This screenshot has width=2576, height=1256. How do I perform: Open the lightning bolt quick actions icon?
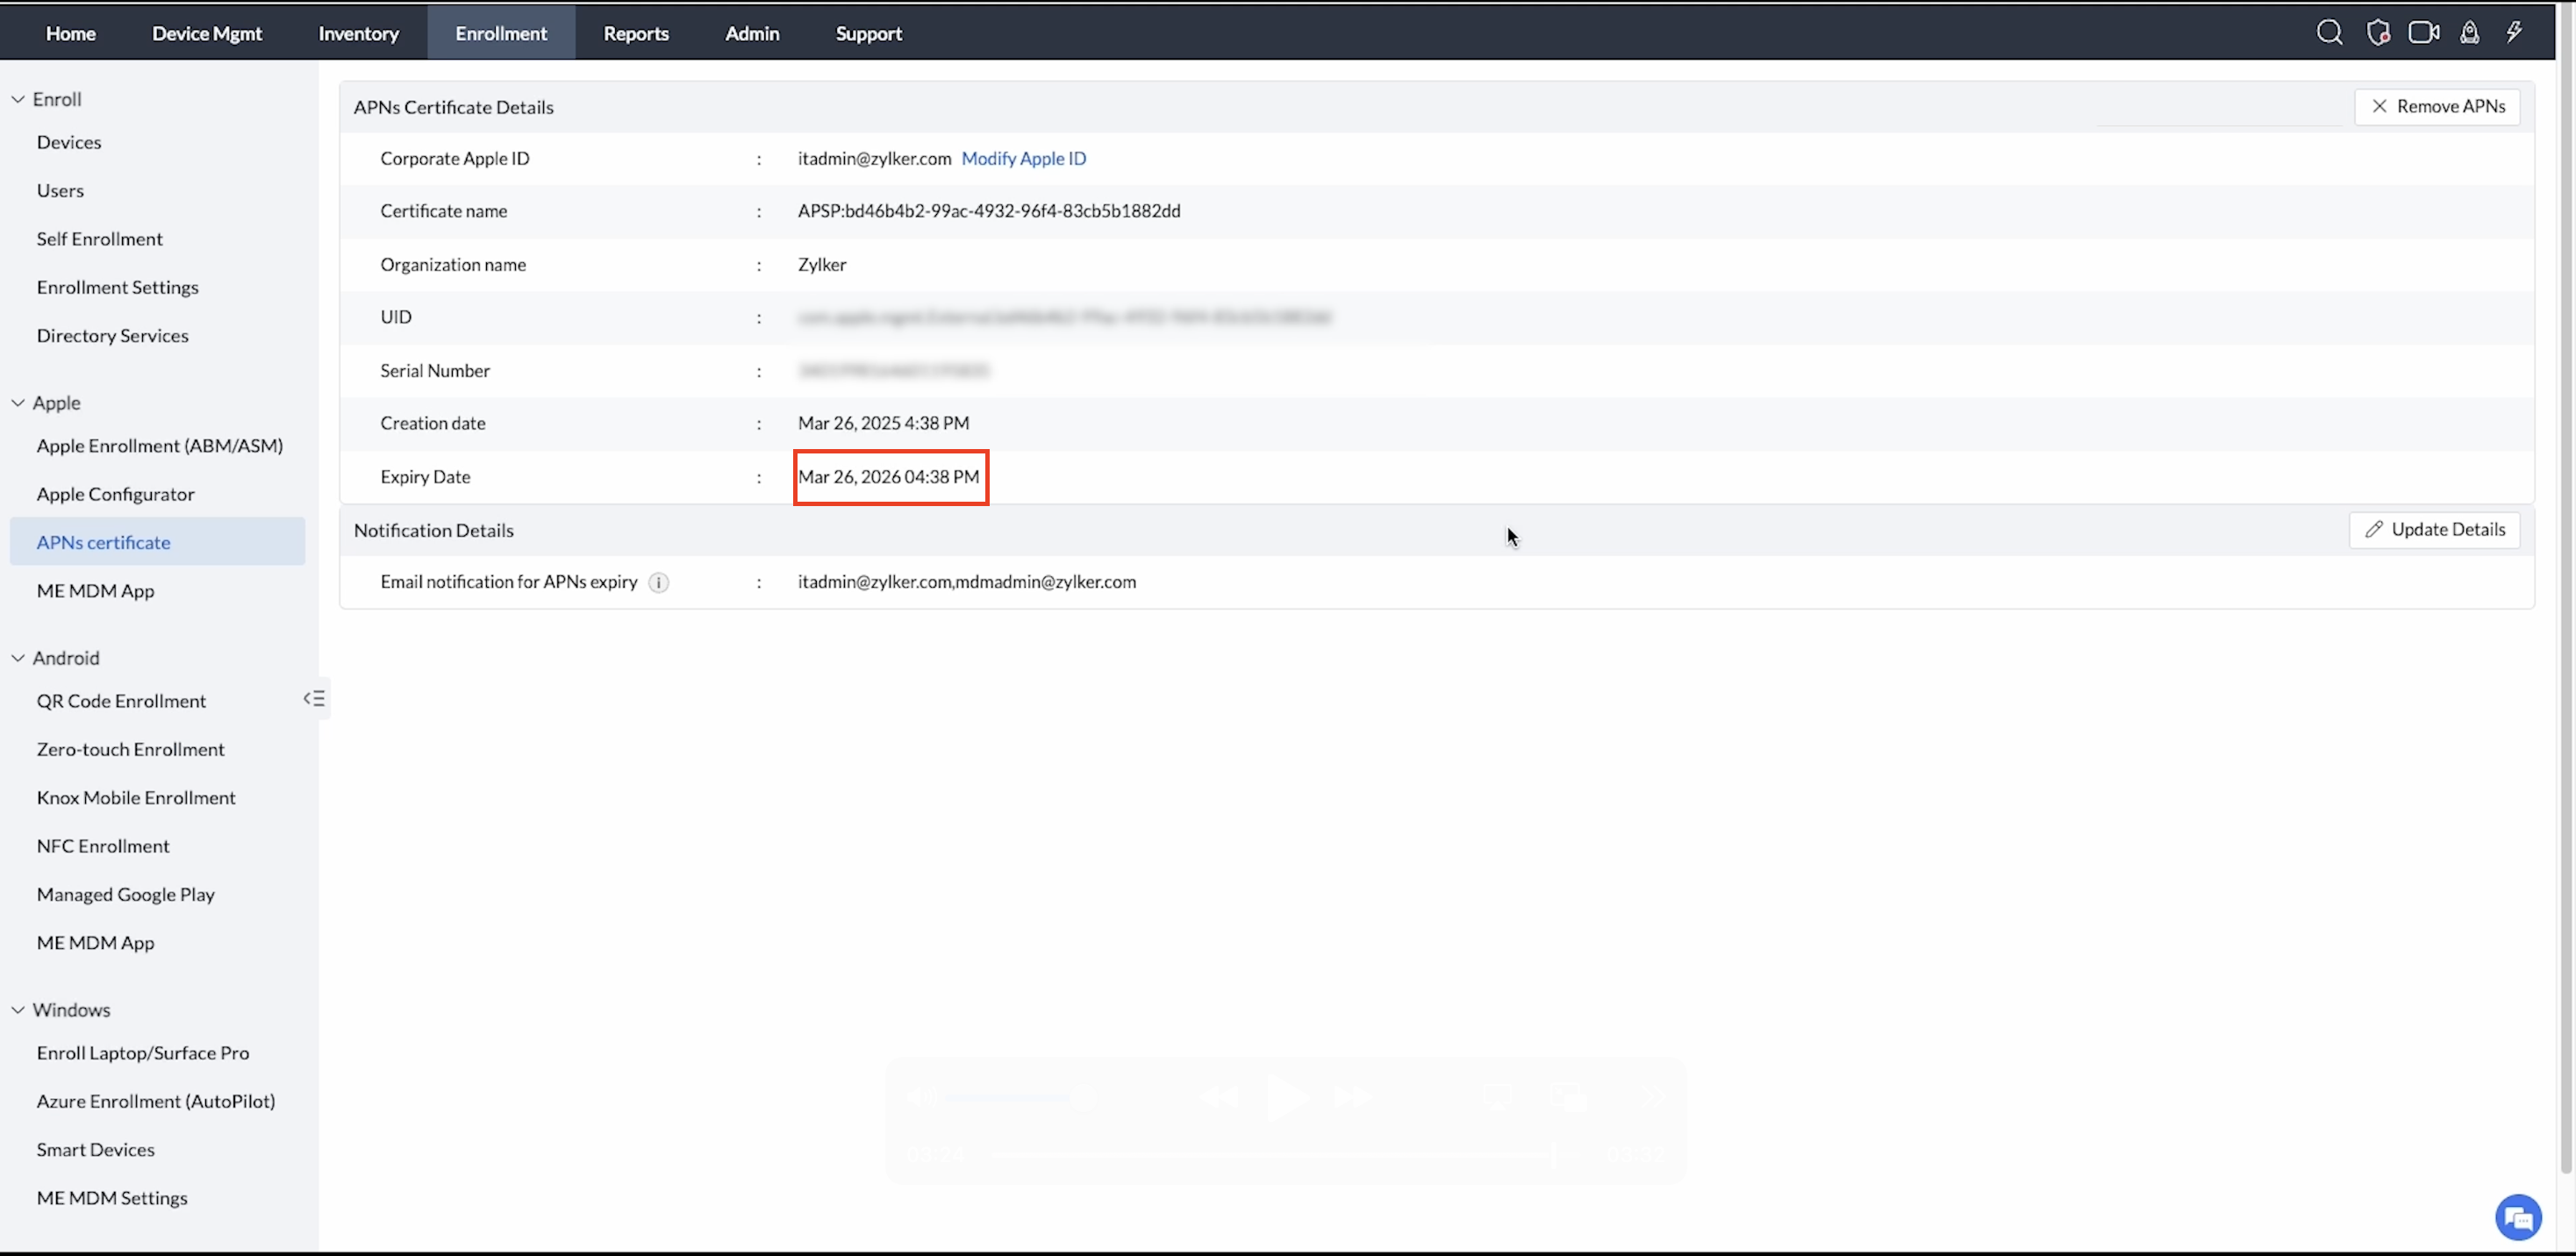tap(2514, 33)
